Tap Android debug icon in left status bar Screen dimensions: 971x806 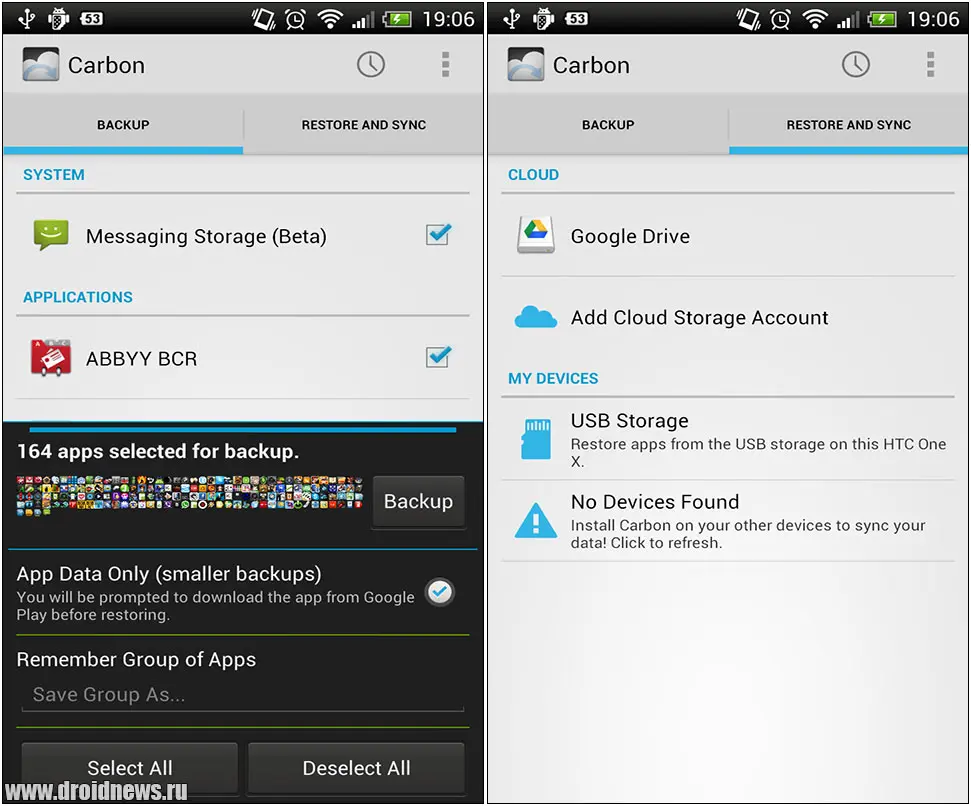click(58, 19)
